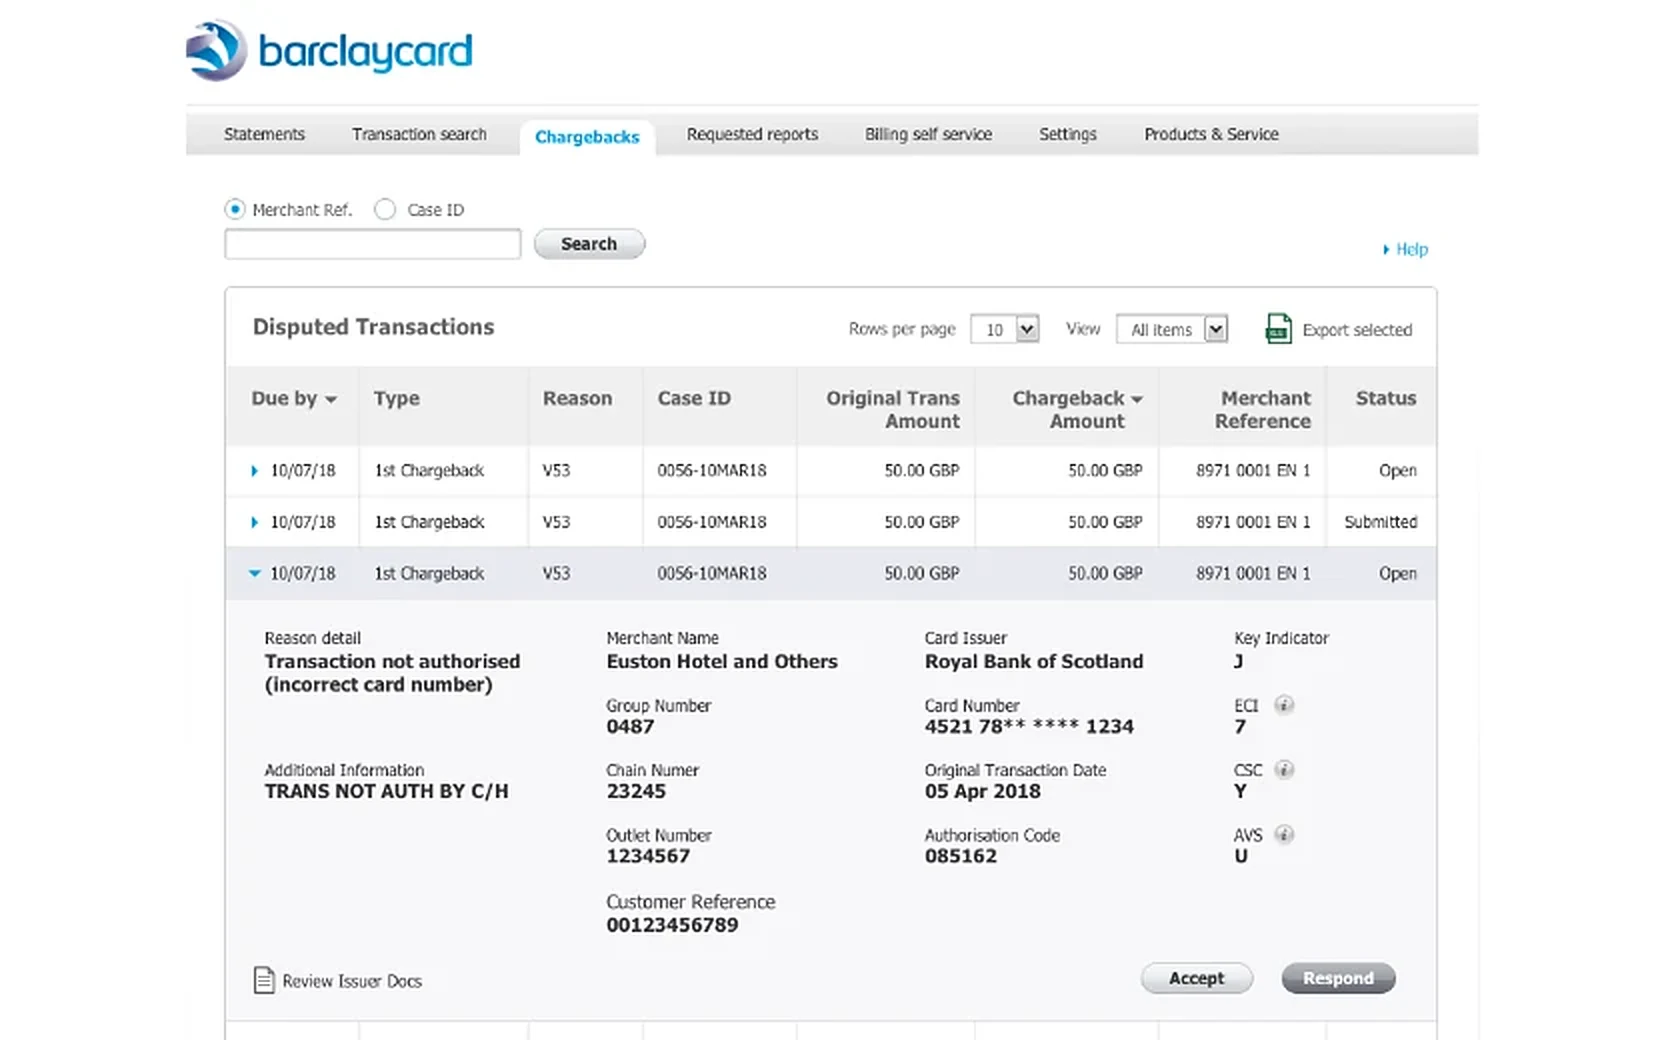
Task: Expand the Open chargeback row at the top
Action: tap(254, 470)
